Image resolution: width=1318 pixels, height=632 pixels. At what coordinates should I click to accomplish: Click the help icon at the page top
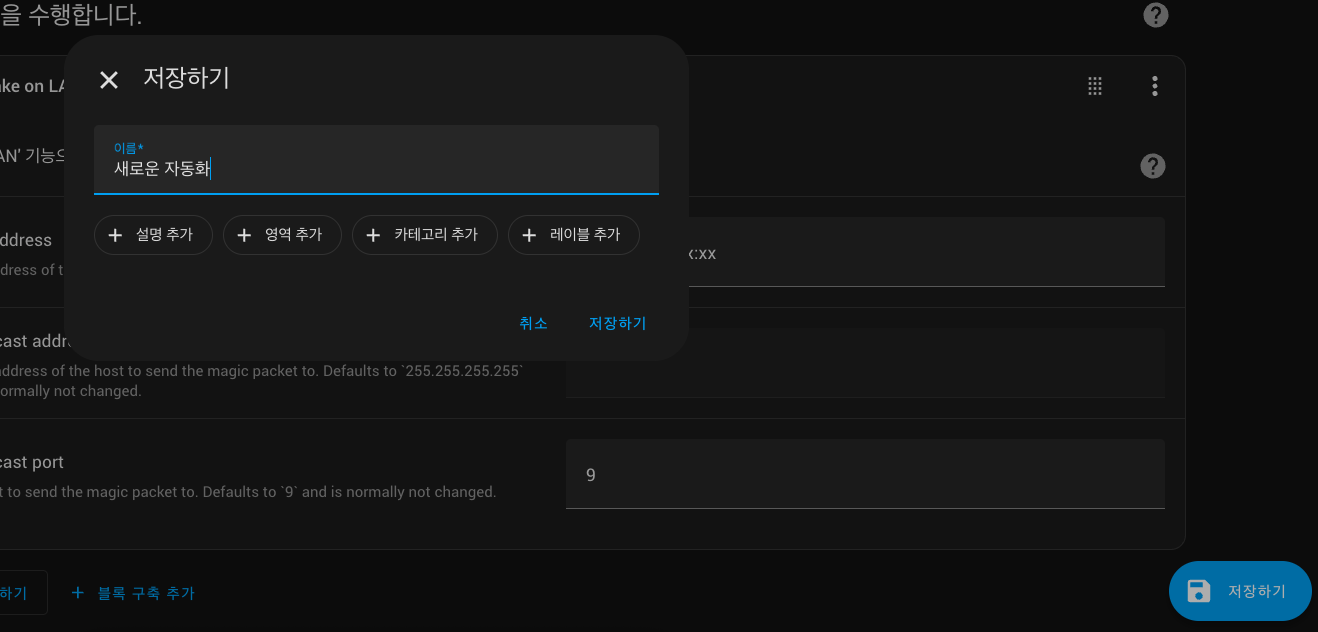pos(1156,15)
